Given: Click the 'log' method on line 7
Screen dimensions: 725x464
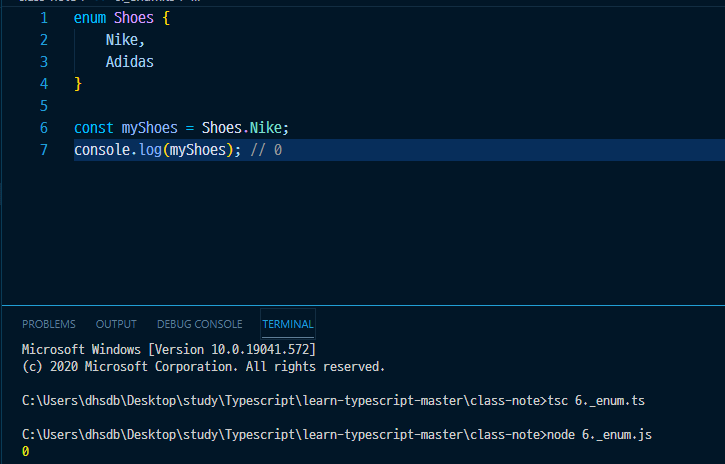Looking at the screenshot, I should tap(150, 150).
